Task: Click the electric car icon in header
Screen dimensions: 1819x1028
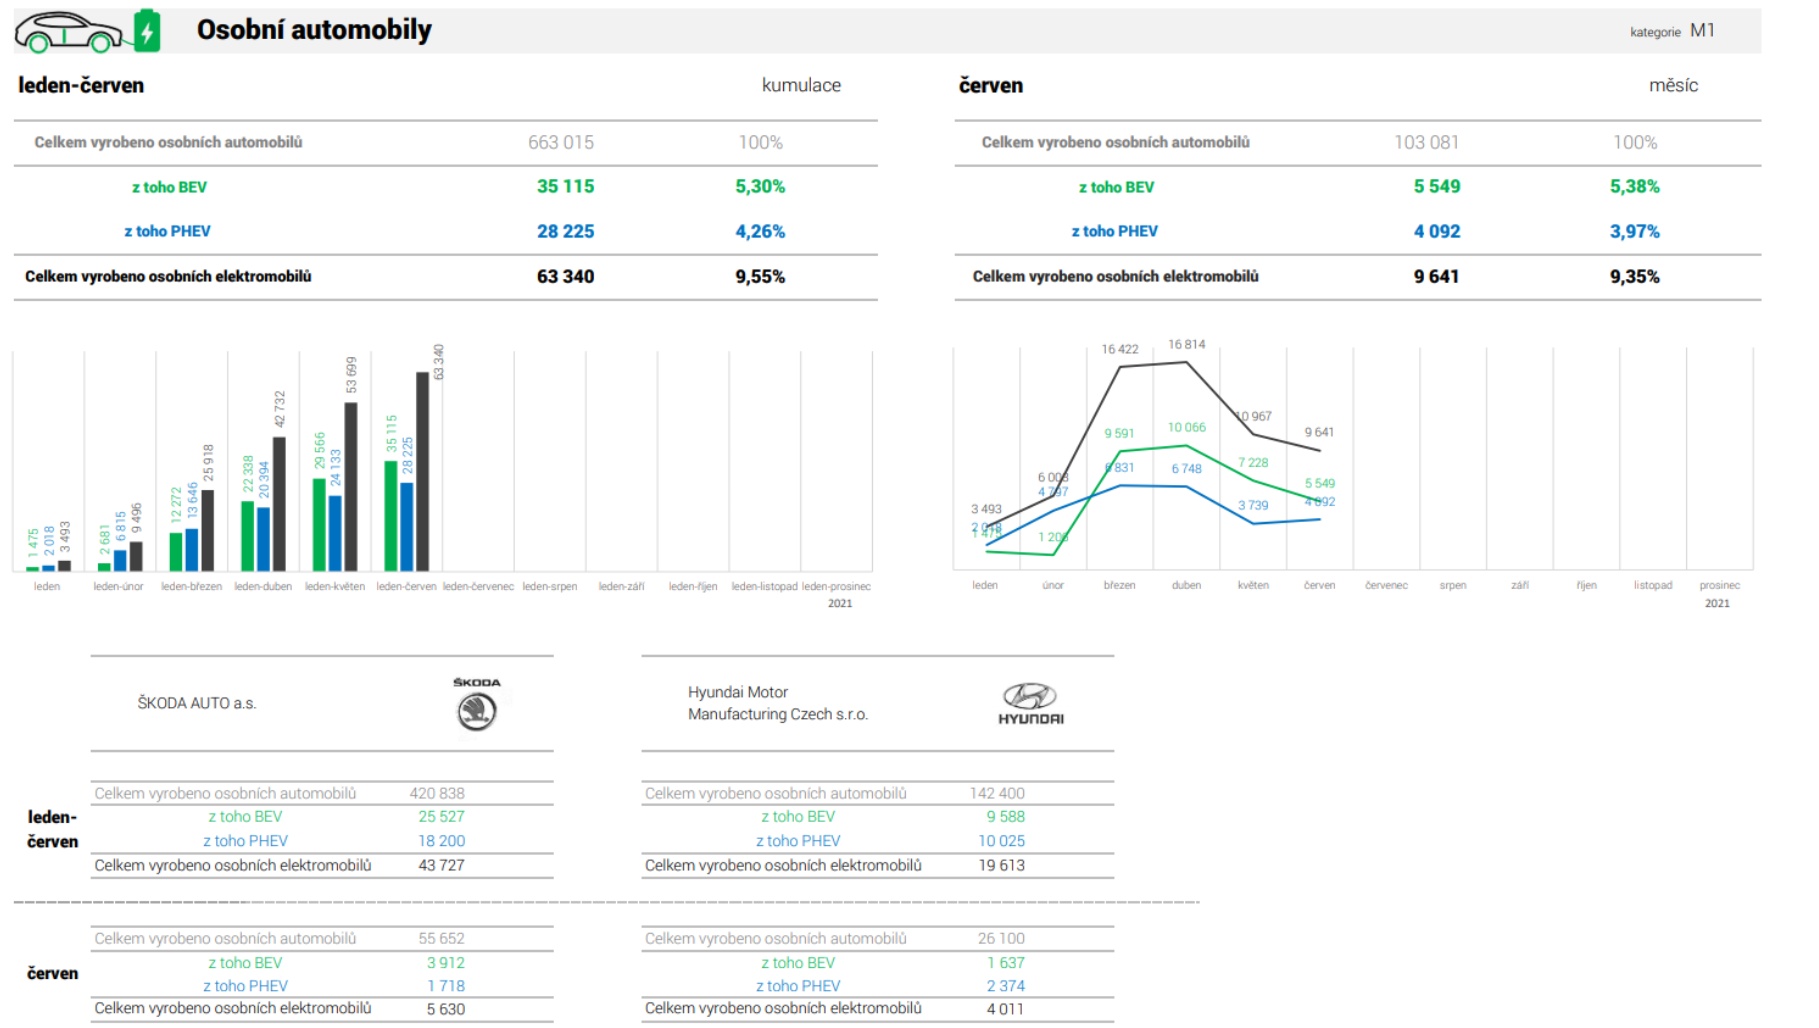Action: pos(68,31)
